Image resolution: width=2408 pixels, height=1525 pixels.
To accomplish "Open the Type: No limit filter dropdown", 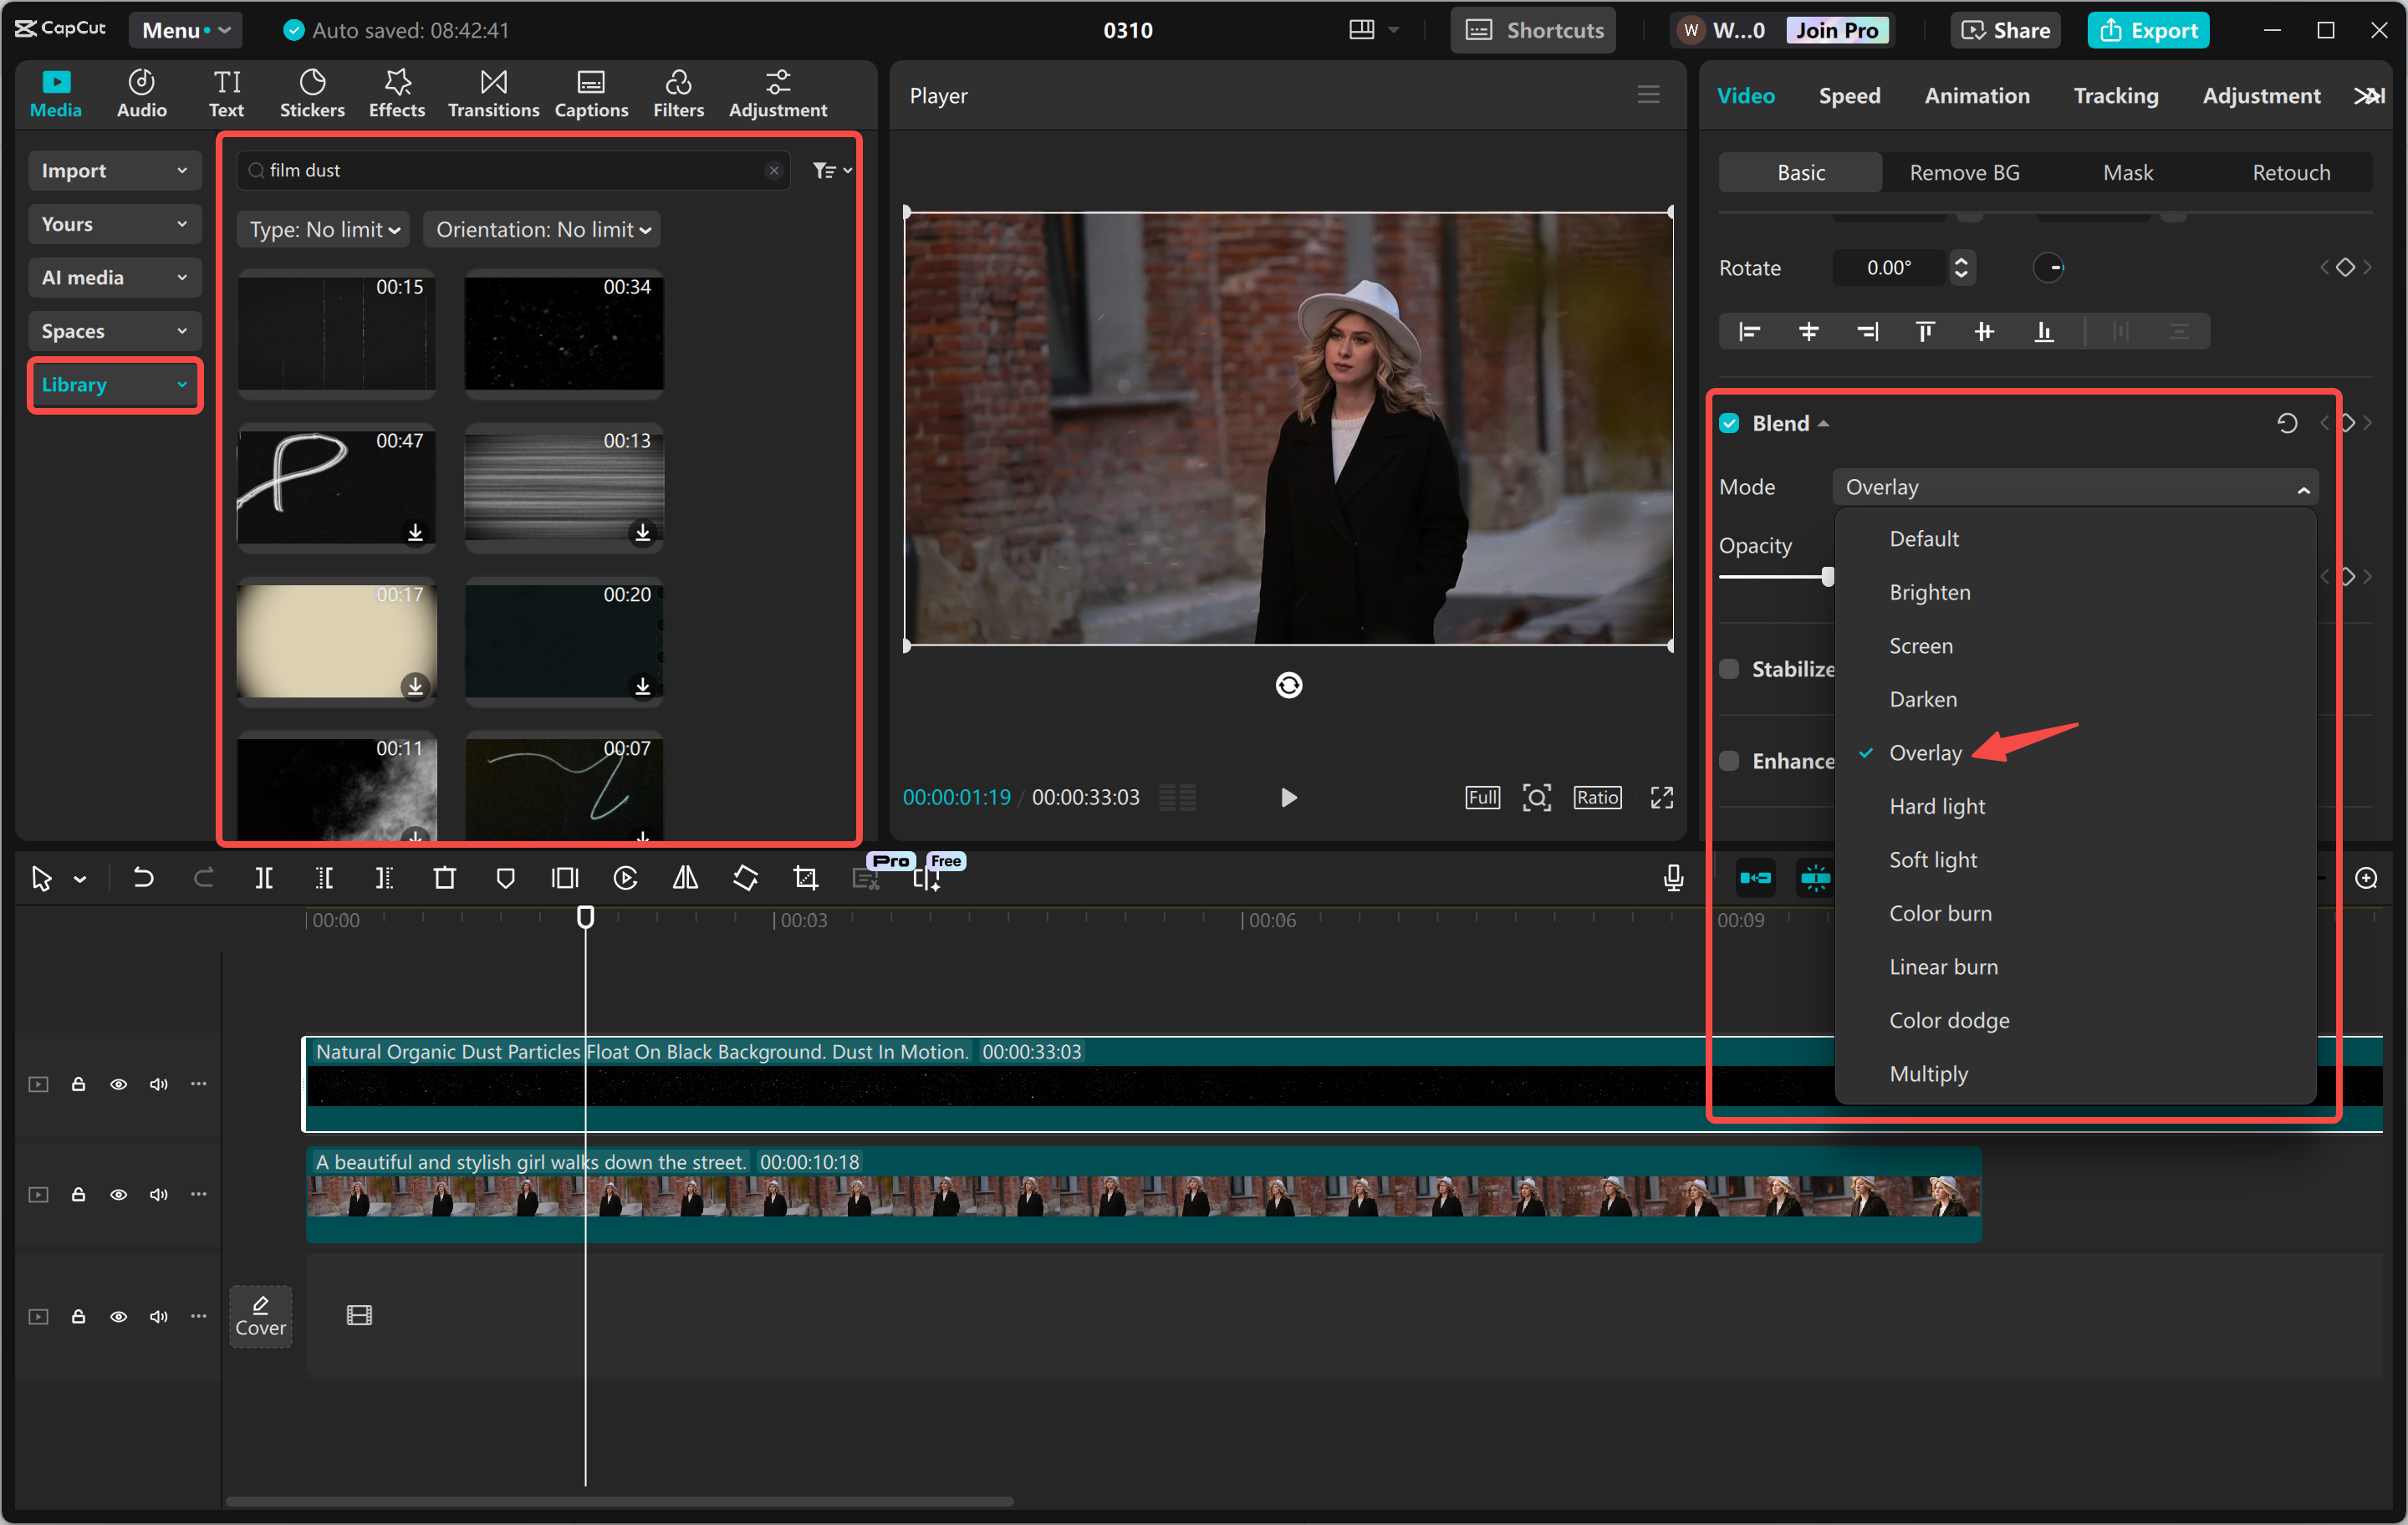I will pyautogui.click(x=322, y=229).
